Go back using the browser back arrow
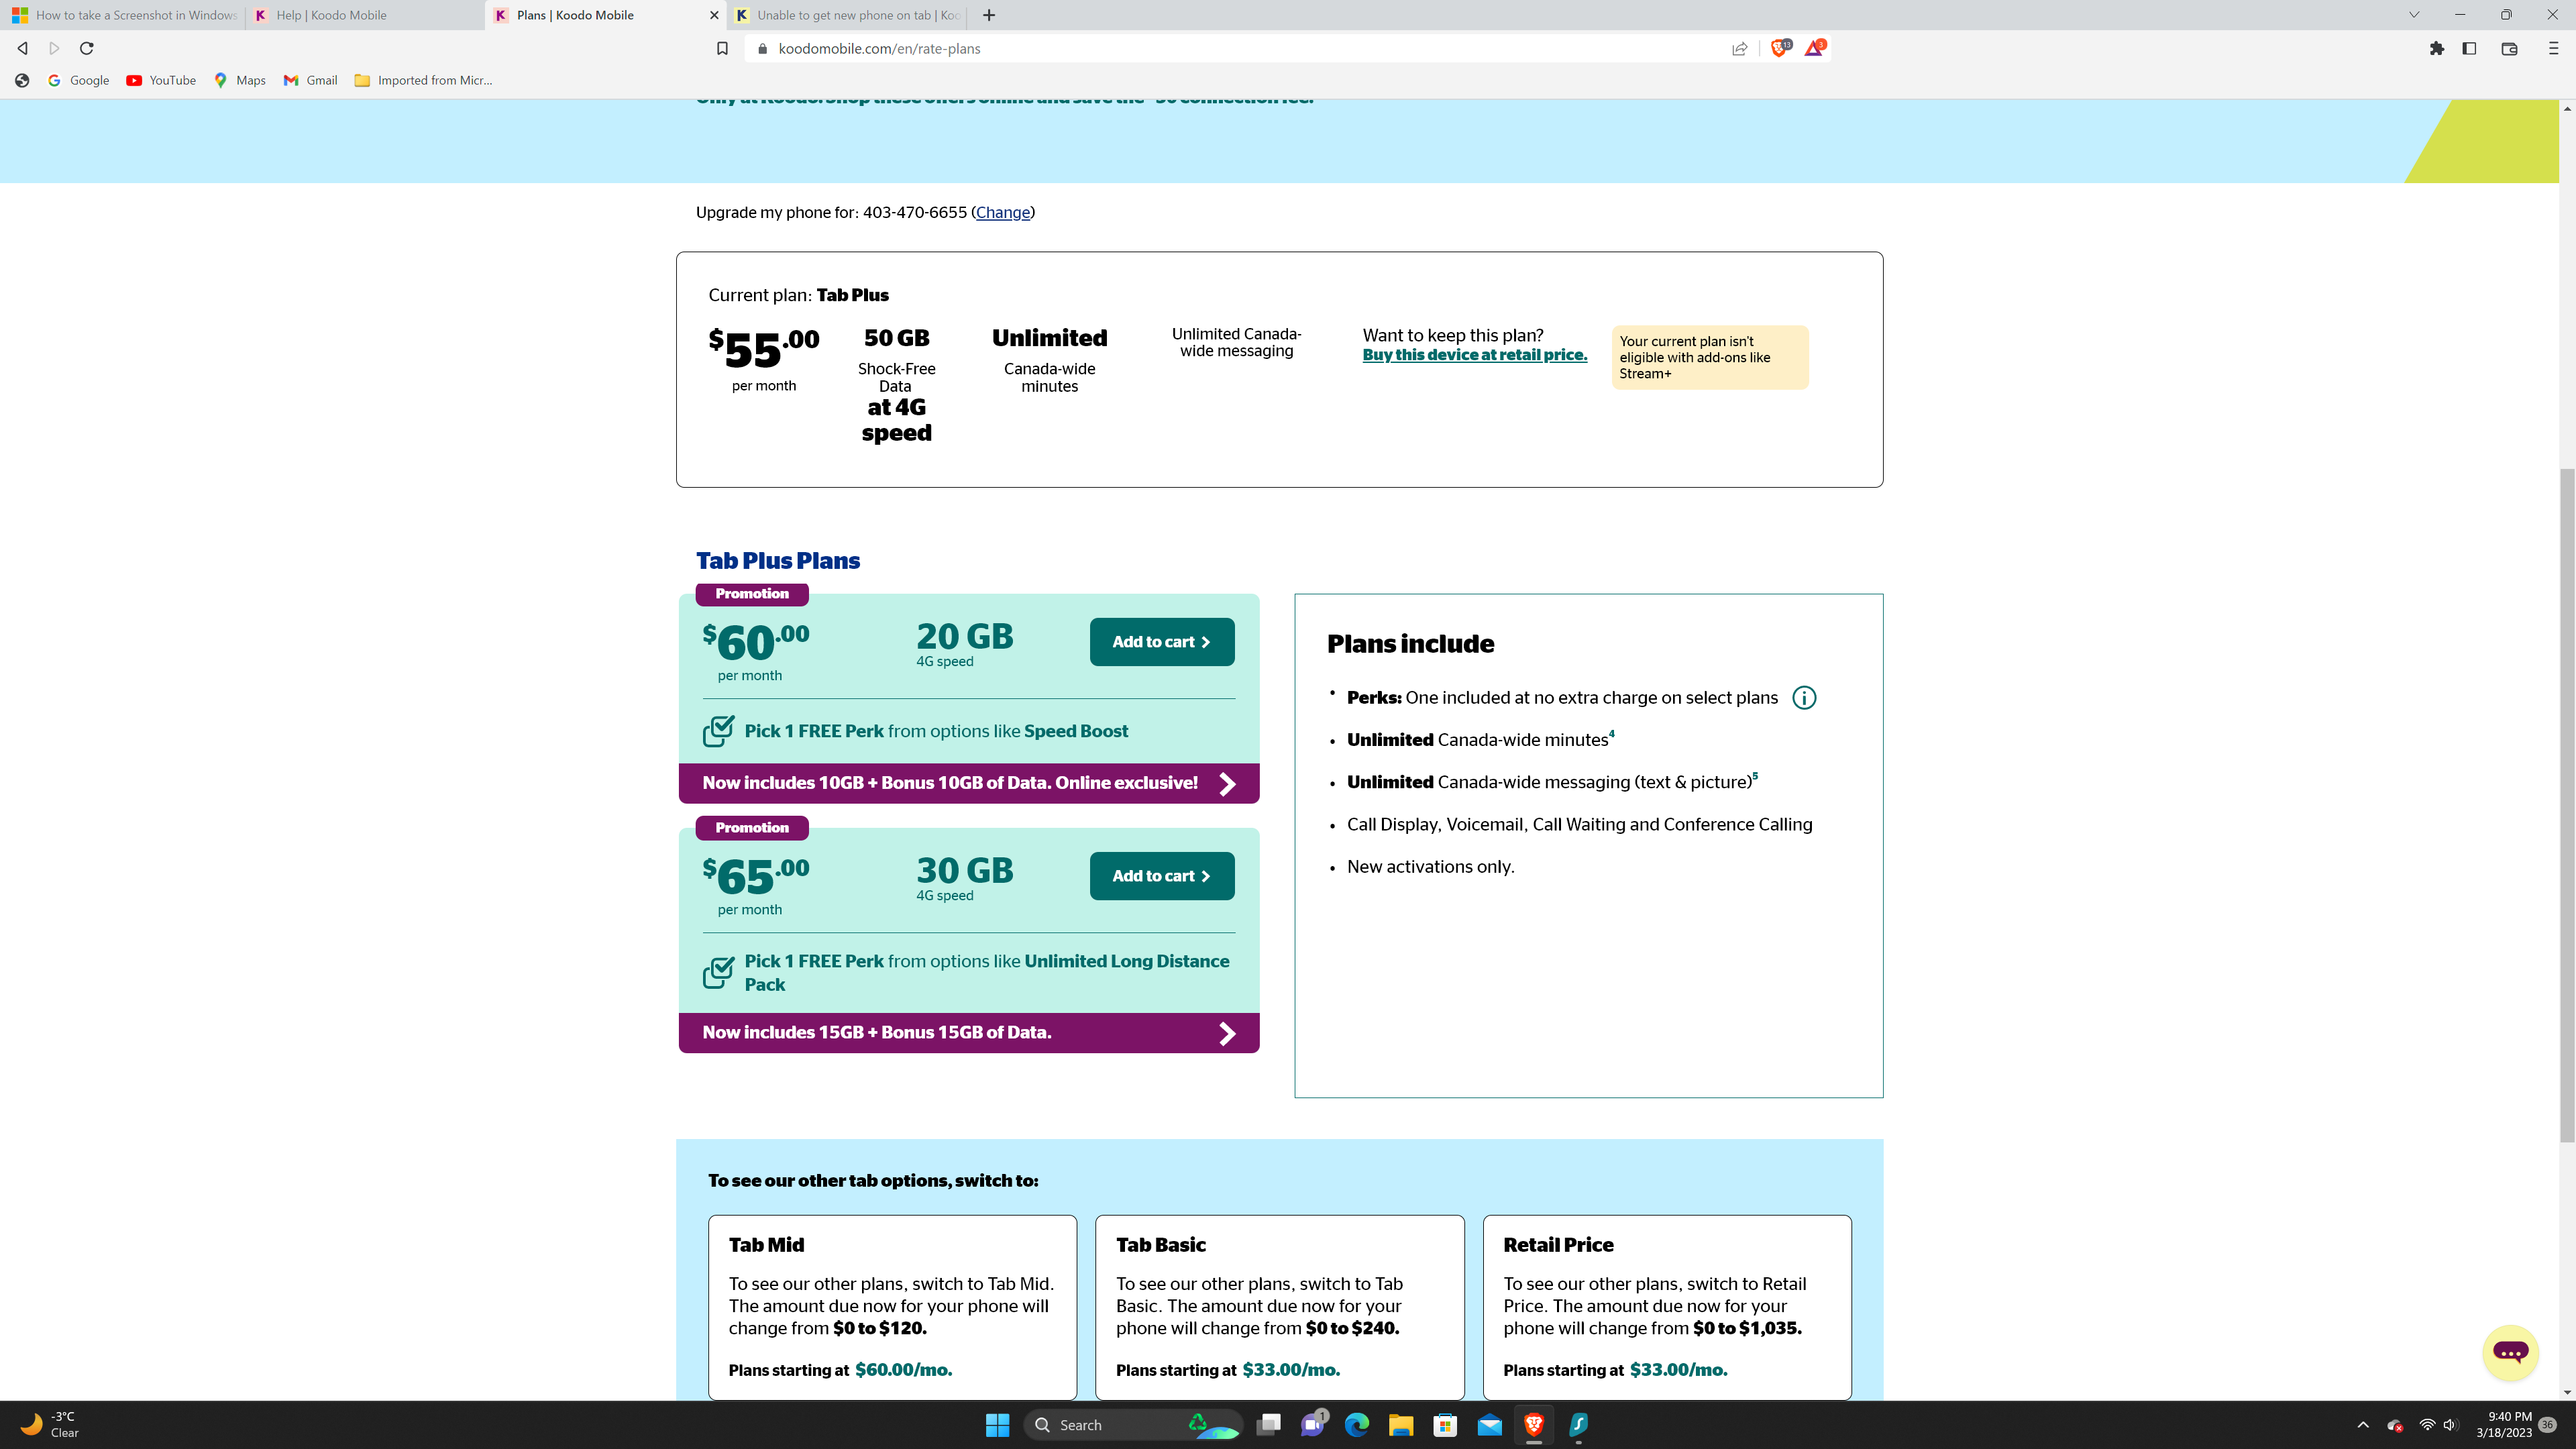 tap(22, 48)
